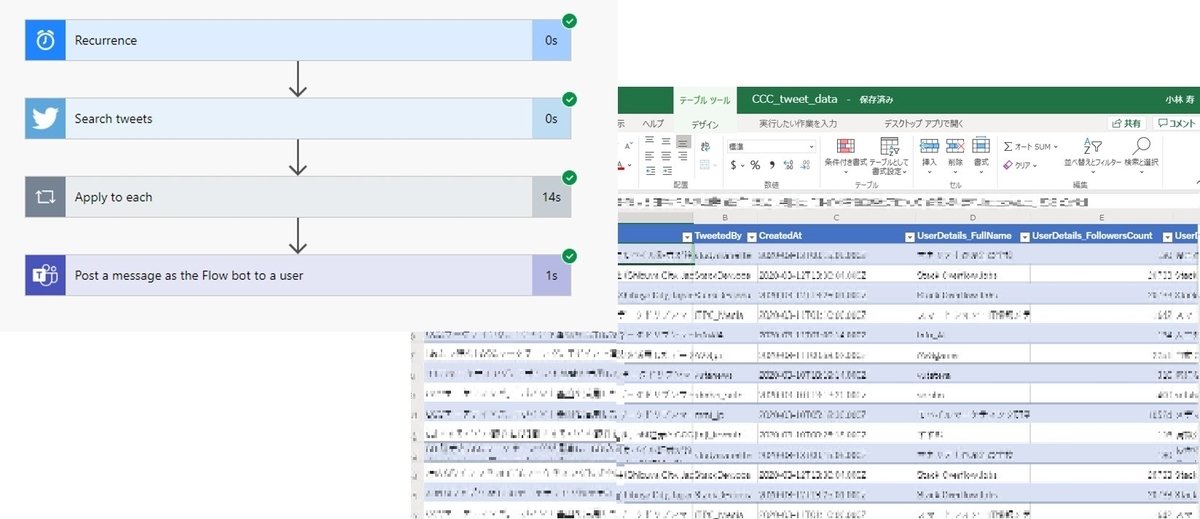The image size is (1200, 519).
Task: Click the Recurrence clock icon
Action: (x=45, y=40)
